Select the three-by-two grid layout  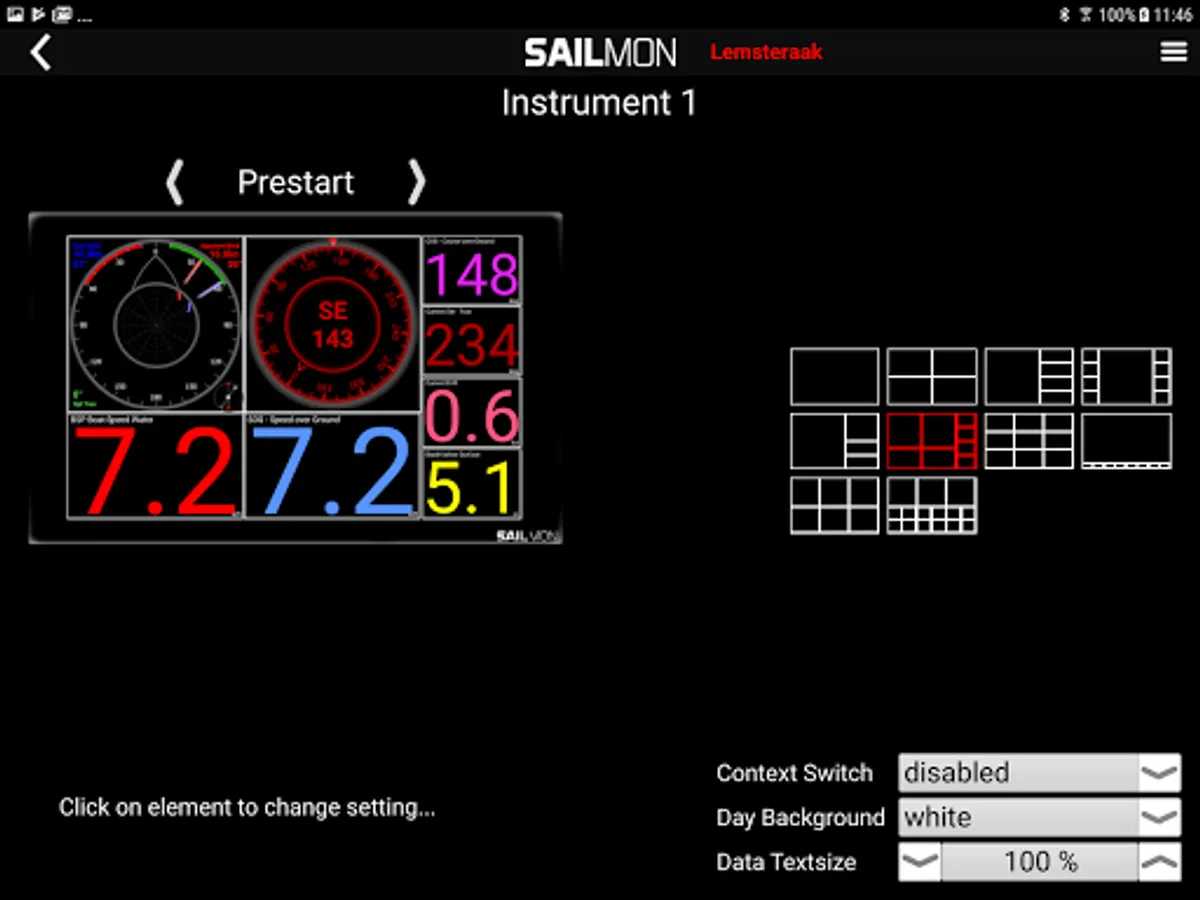point(834,505)
